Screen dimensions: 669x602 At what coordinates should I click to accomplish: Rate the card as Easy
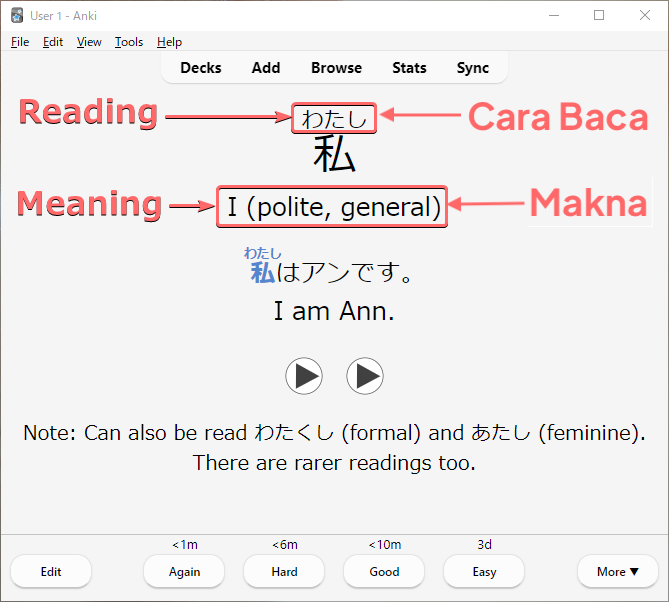click(x=484, y=572)
